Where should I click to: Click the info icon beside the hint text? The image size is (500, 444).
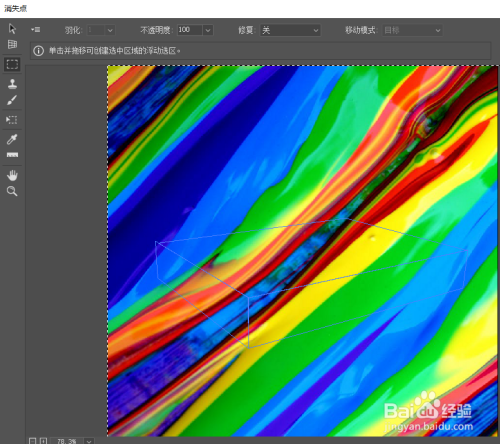pyautogui.click(x=39, y=51)
